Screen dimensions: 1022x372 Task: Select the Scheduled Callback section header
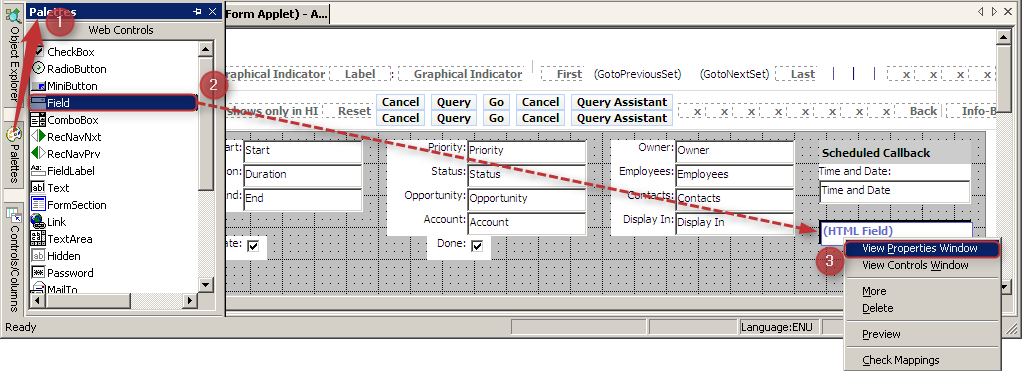[x=894, y=153]
